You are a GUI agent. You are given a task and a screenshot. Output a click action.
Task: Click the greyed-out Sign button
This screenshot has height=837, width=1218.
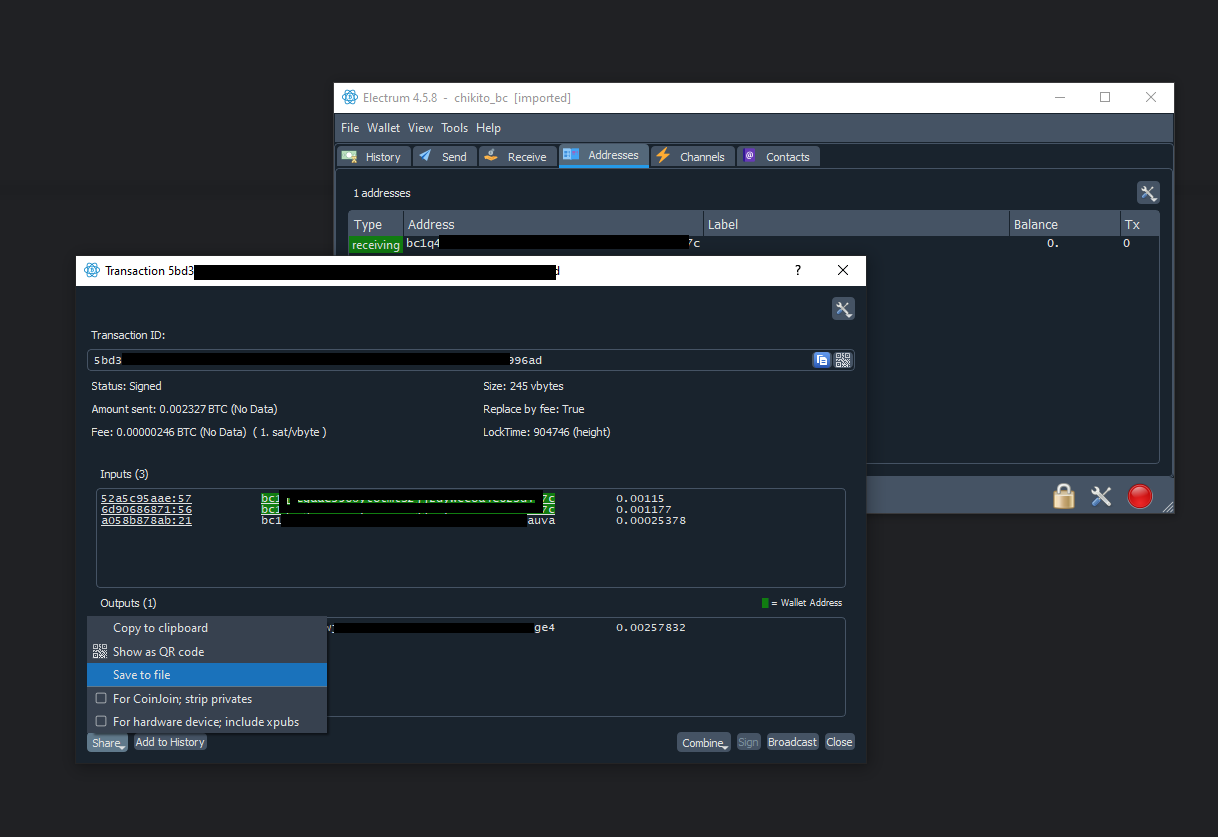[x=748, y=742]
